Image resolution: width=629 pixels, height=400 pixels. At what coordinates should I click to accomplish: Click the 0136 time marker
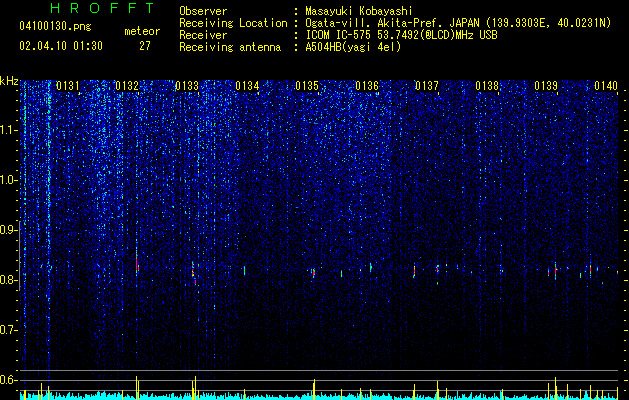pyautogui.click(x=367, y=85)
